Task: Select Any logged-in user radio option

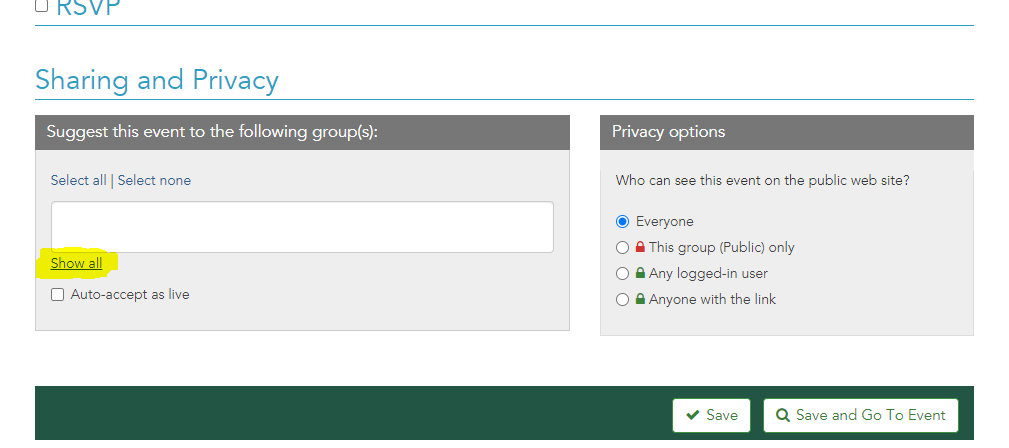Action: click(x=623, y=273)
